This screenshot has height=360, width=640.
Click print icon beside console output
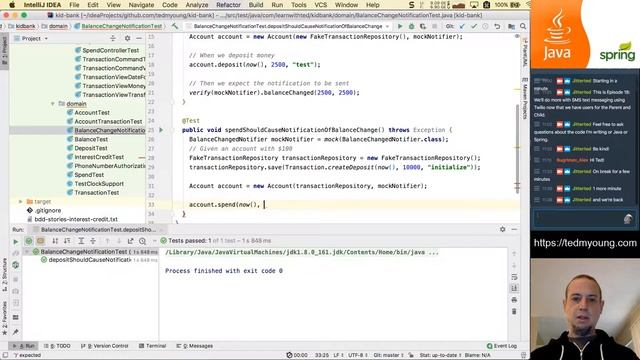514,300
